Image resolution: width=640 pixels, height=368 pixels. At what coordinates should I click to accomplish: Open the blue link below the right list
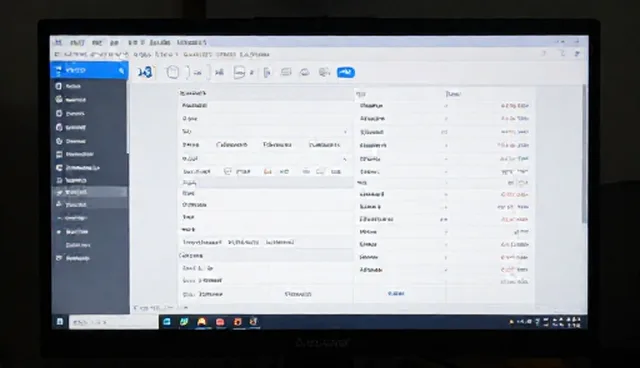396,293
